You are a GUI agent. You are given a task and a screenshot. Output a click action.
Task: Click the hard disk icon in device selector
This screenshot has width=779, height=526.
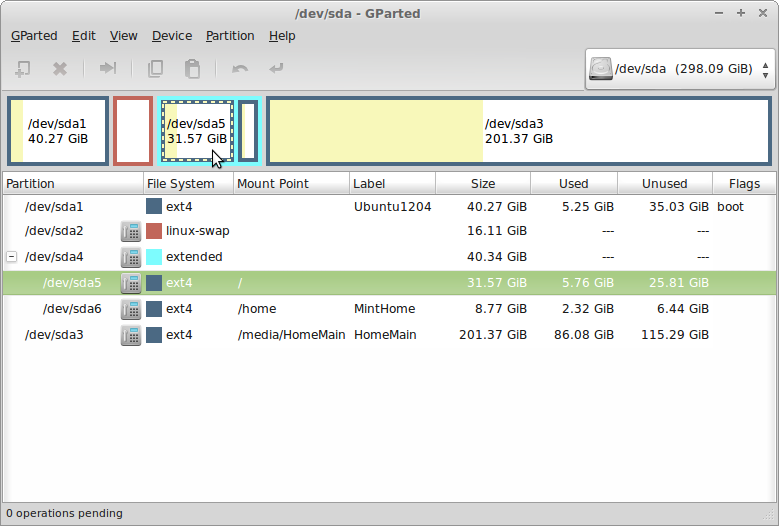[600, 69]
